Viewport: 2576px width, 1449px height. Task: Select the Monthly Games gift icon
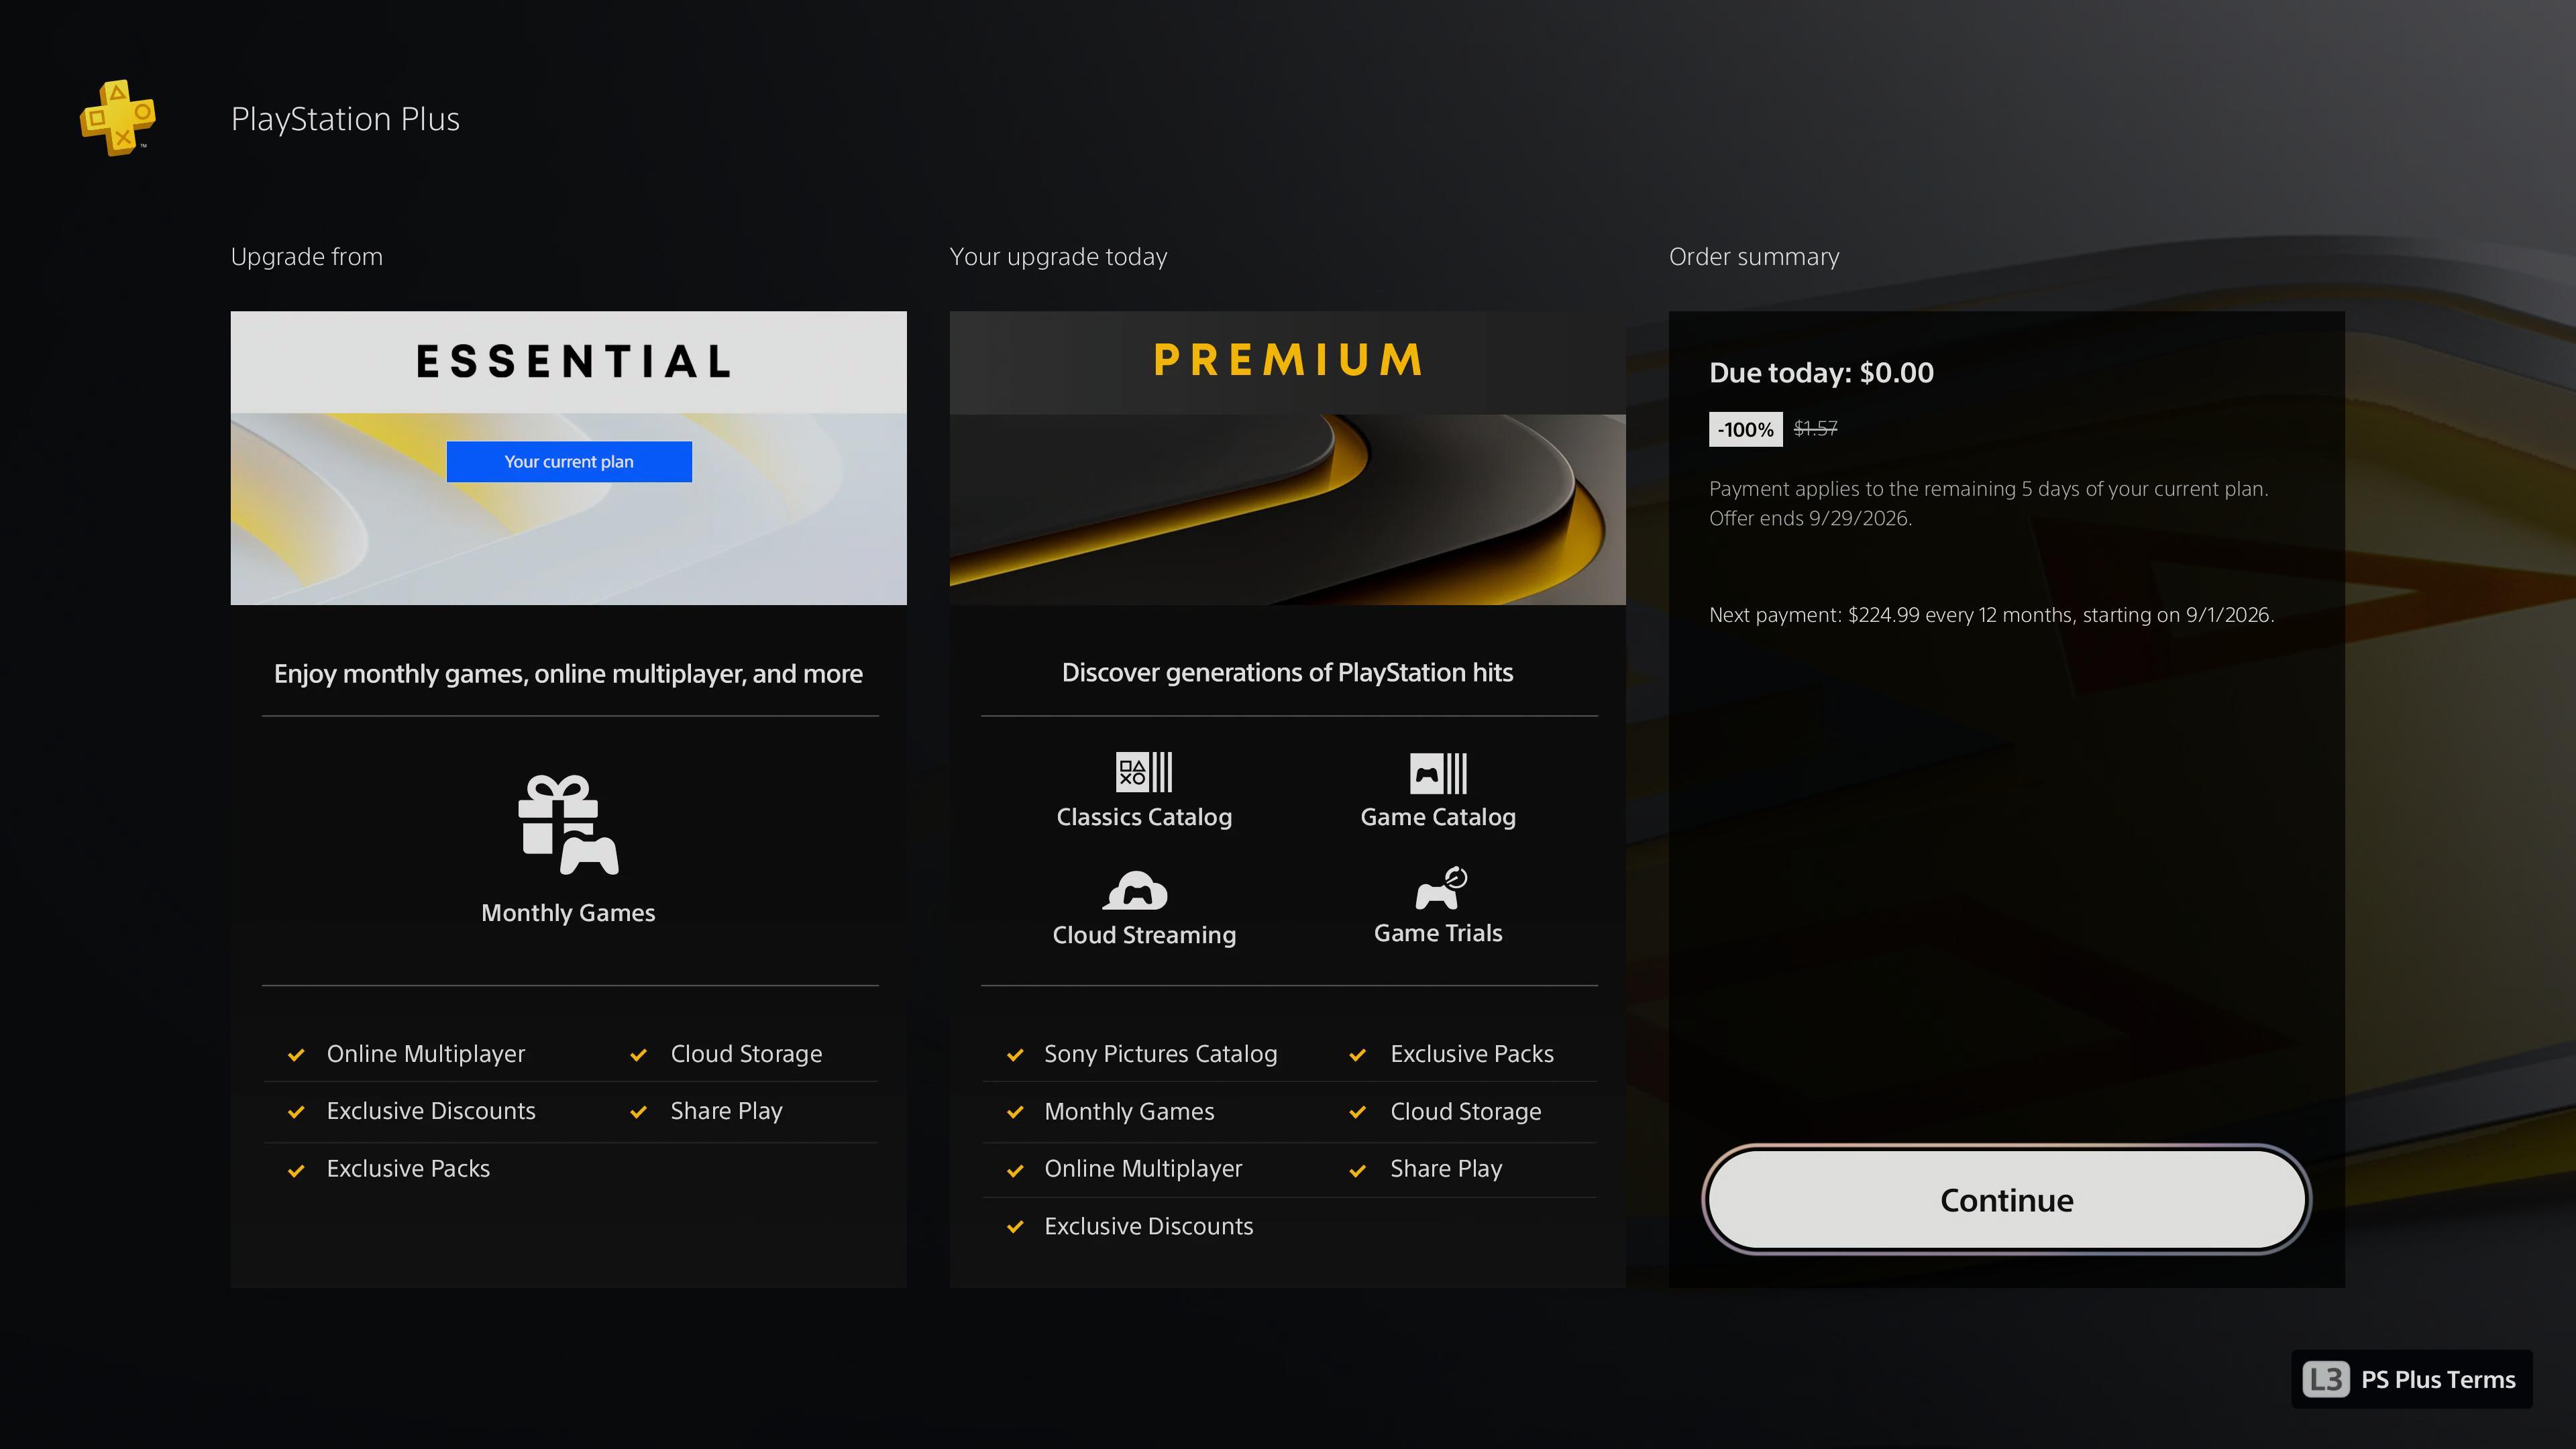point(568,825)
